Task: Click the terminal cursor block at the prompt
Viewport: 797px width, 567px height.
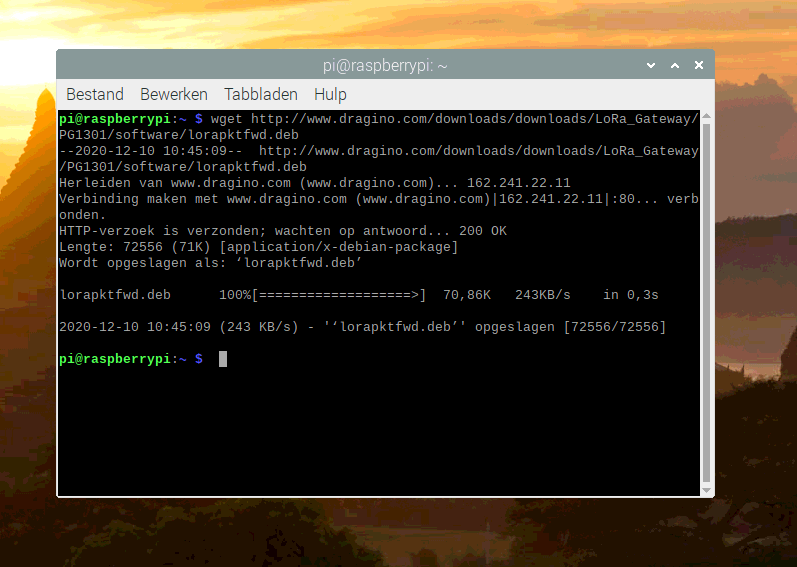Action: point(223,359)
